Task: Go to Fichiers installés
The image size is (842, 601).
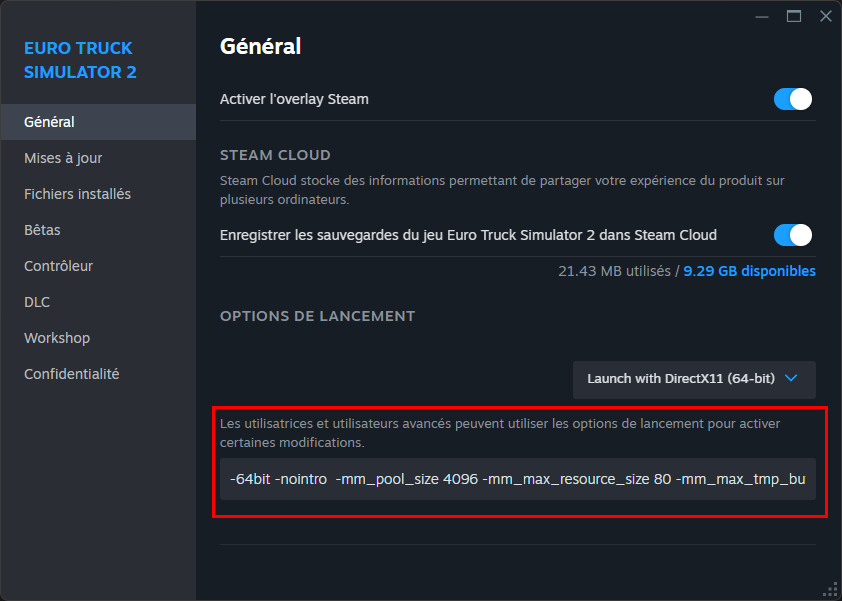Action: pyautogui.click(x=98, y=194)
